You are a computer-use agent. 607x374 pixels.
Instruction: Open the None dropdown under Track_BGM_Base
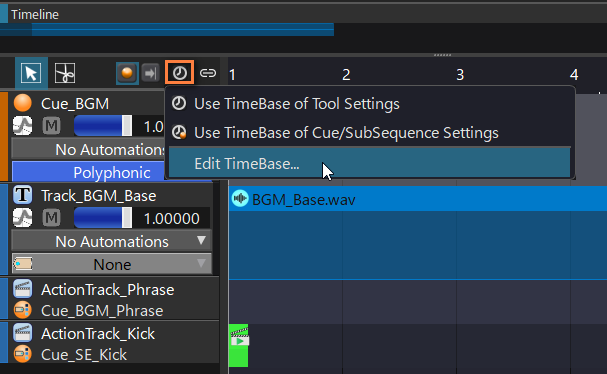click(x=112, y=264)
